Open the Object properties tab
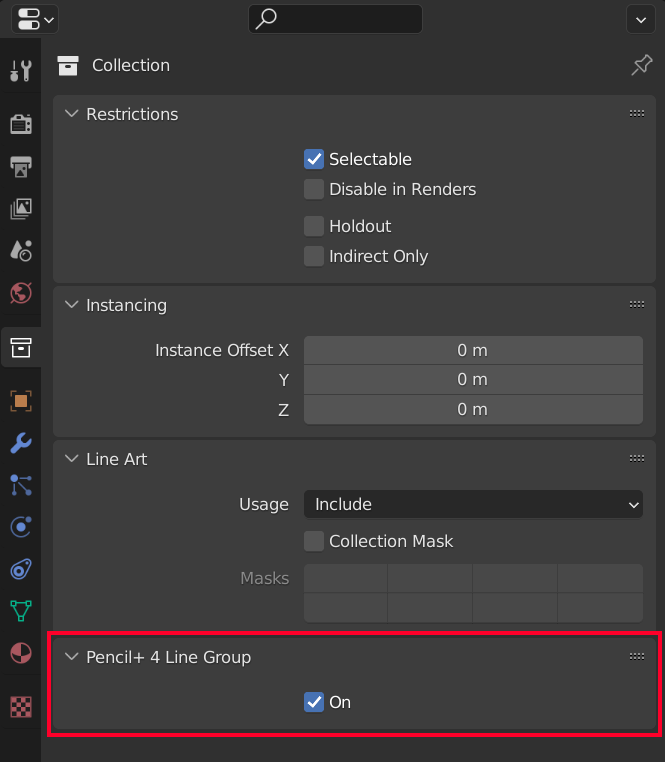Screen dimensions: 665x762 21,400
